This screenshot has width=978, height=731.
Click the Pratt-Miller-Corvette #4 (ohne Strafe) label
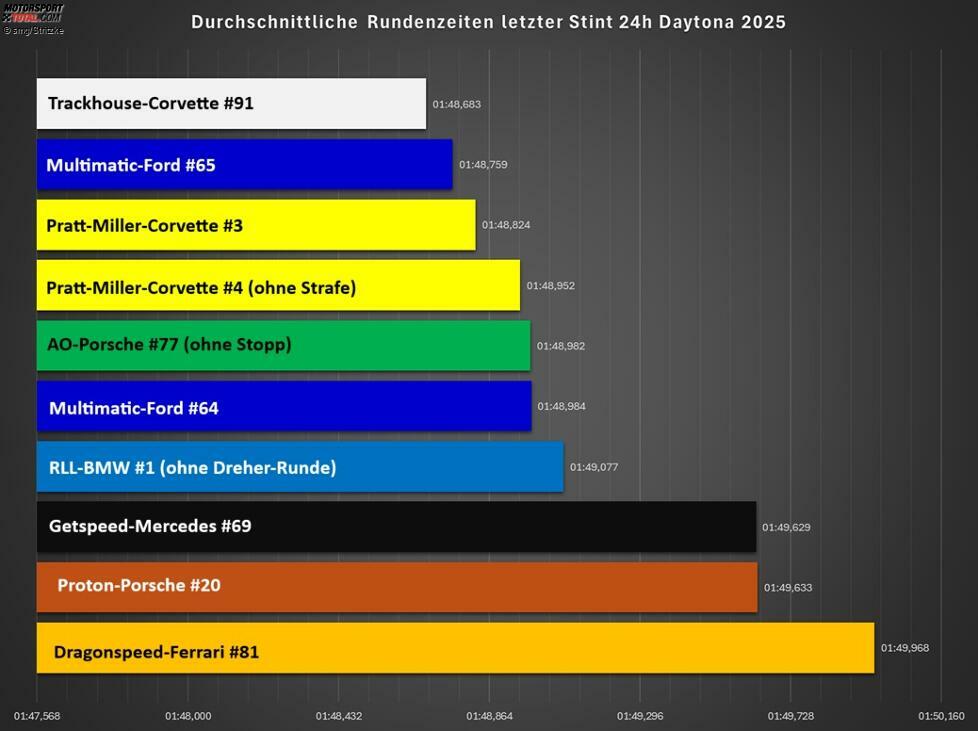(x=201, y=288)
